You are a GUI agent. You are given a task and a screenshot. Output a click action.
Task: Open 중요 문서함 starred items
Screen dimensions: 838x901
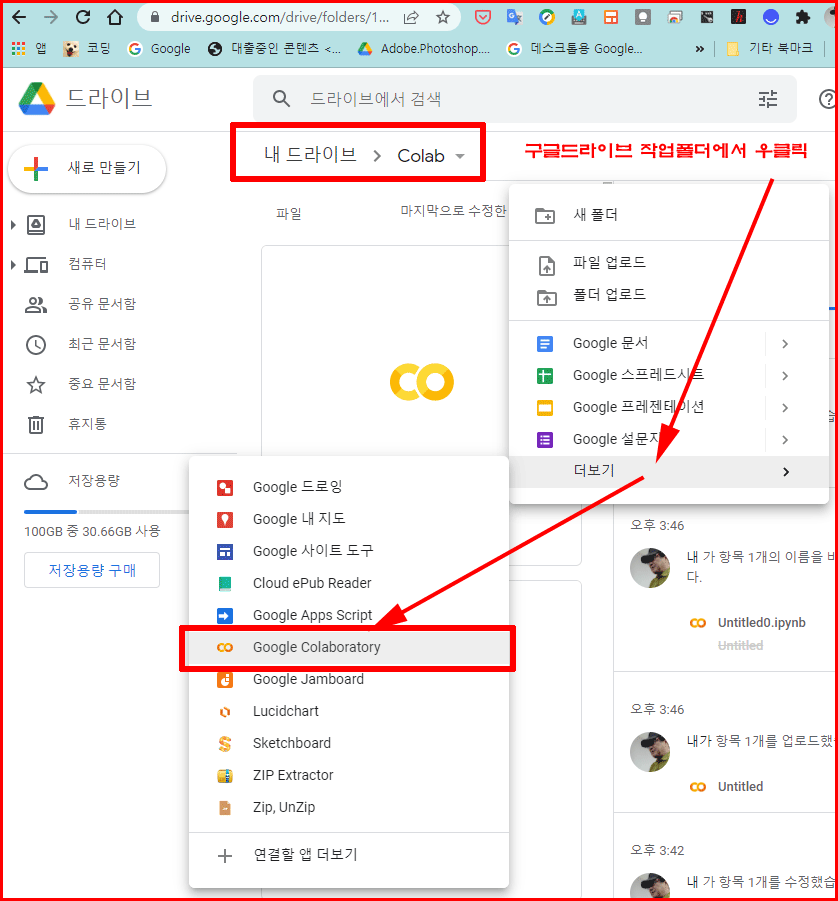coord(102,384)
